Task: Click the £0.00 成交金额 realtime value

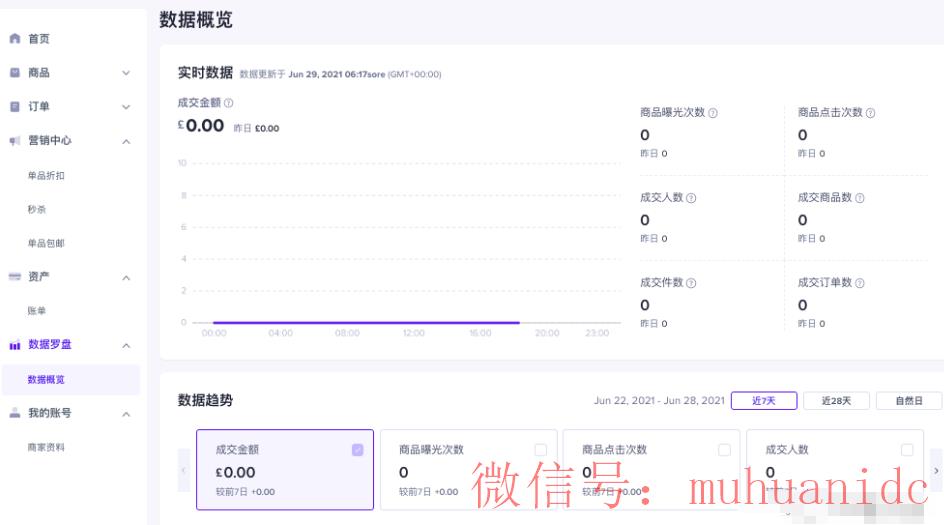Action: [x=201, y=126]
